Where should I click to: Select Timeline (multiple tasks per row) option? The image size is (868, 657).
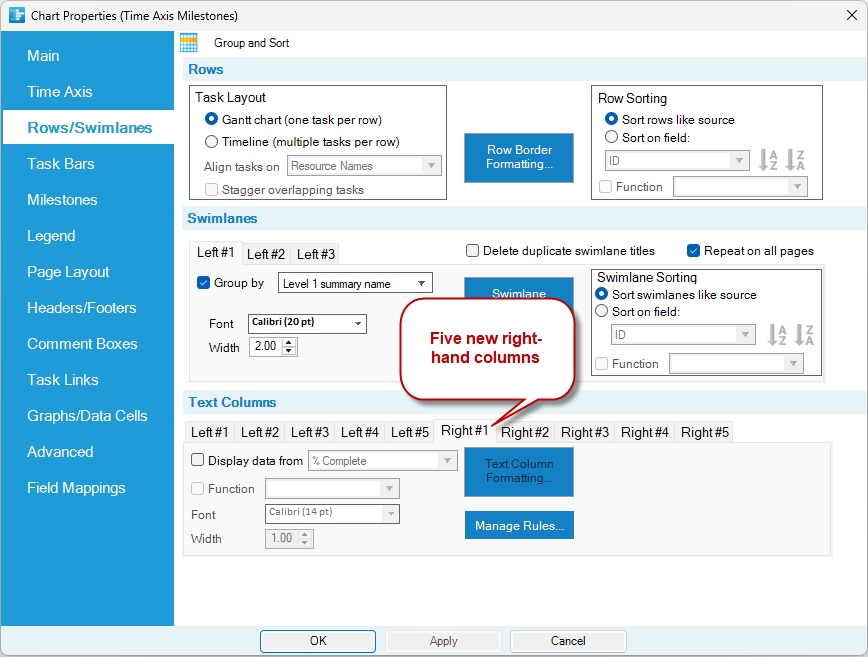pos(211,142)
